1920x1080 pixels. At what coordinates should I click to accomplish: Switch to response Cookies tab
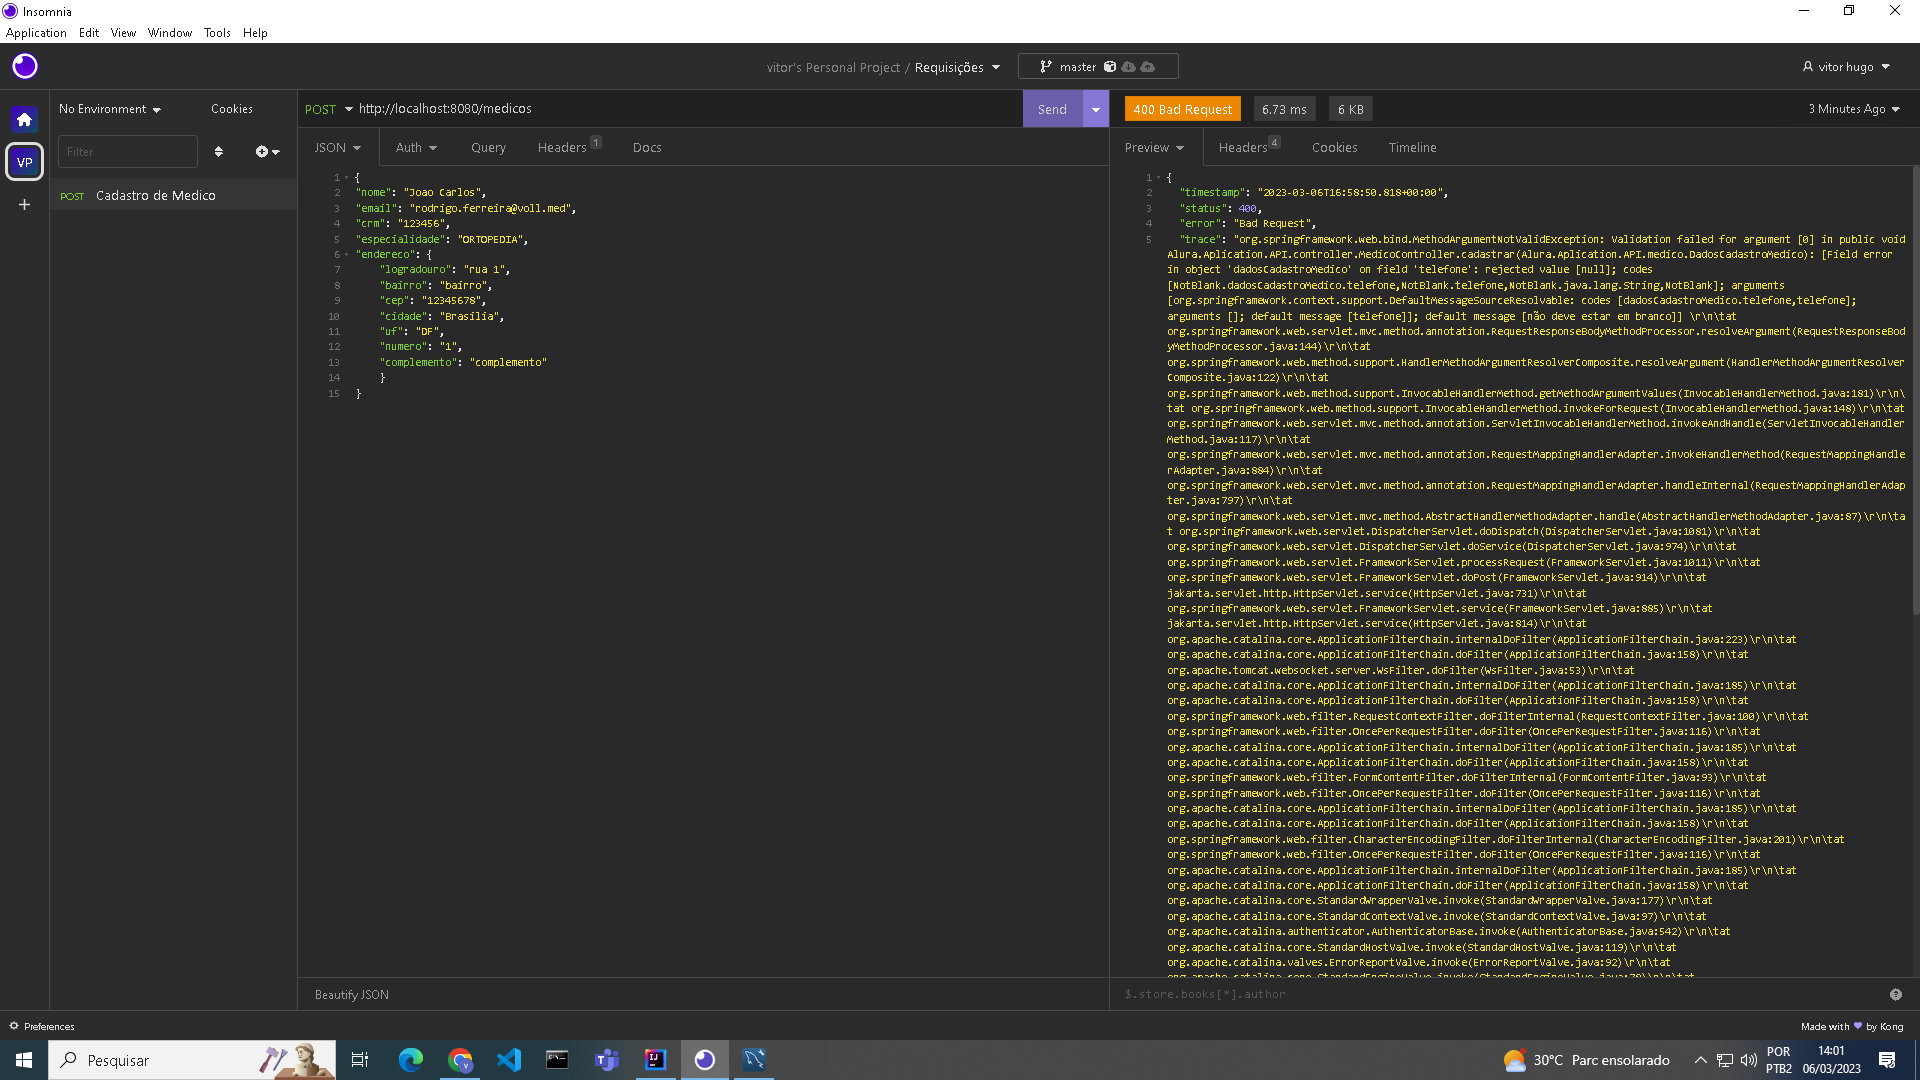1334,147
